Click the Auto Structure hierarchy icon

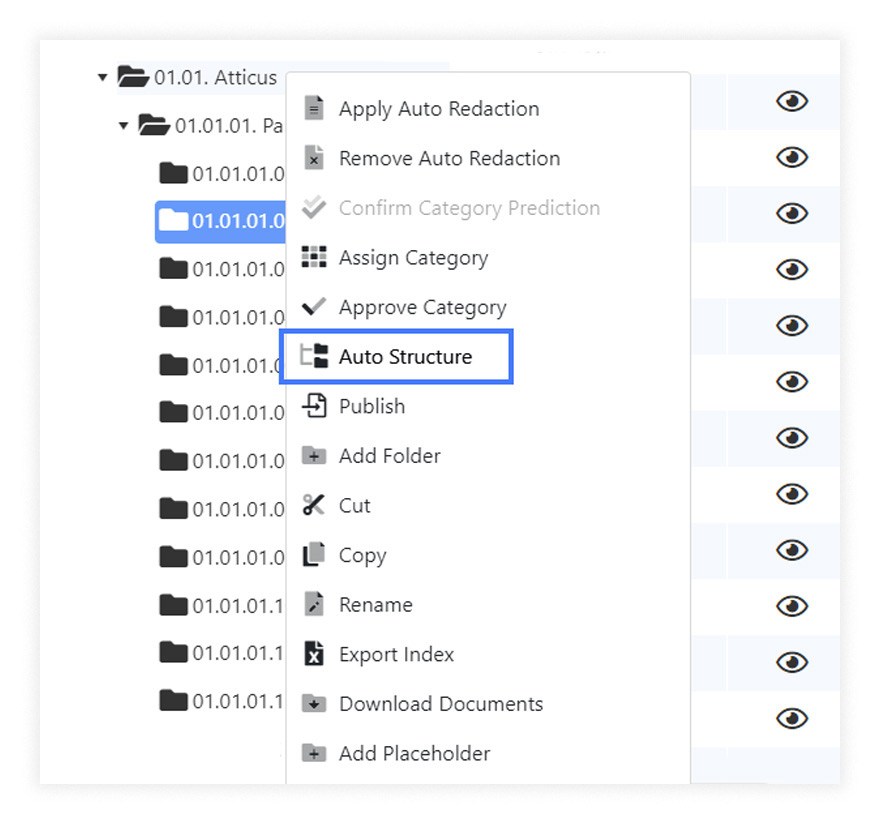[314, 356]
